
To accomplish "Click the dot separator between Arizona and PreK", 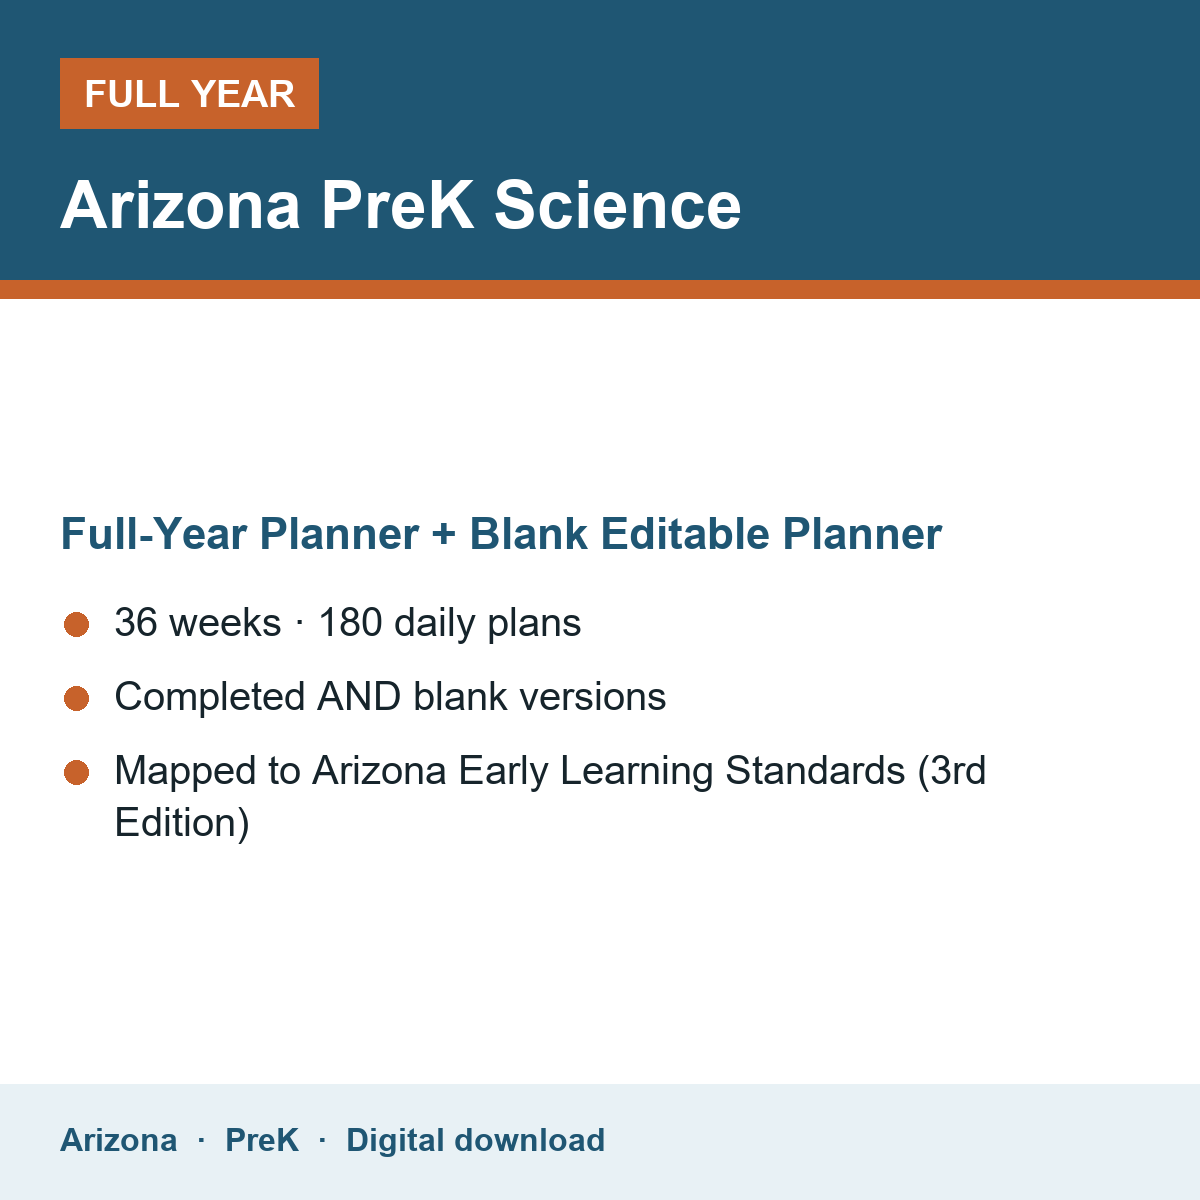I will [x=201, y=1140].
